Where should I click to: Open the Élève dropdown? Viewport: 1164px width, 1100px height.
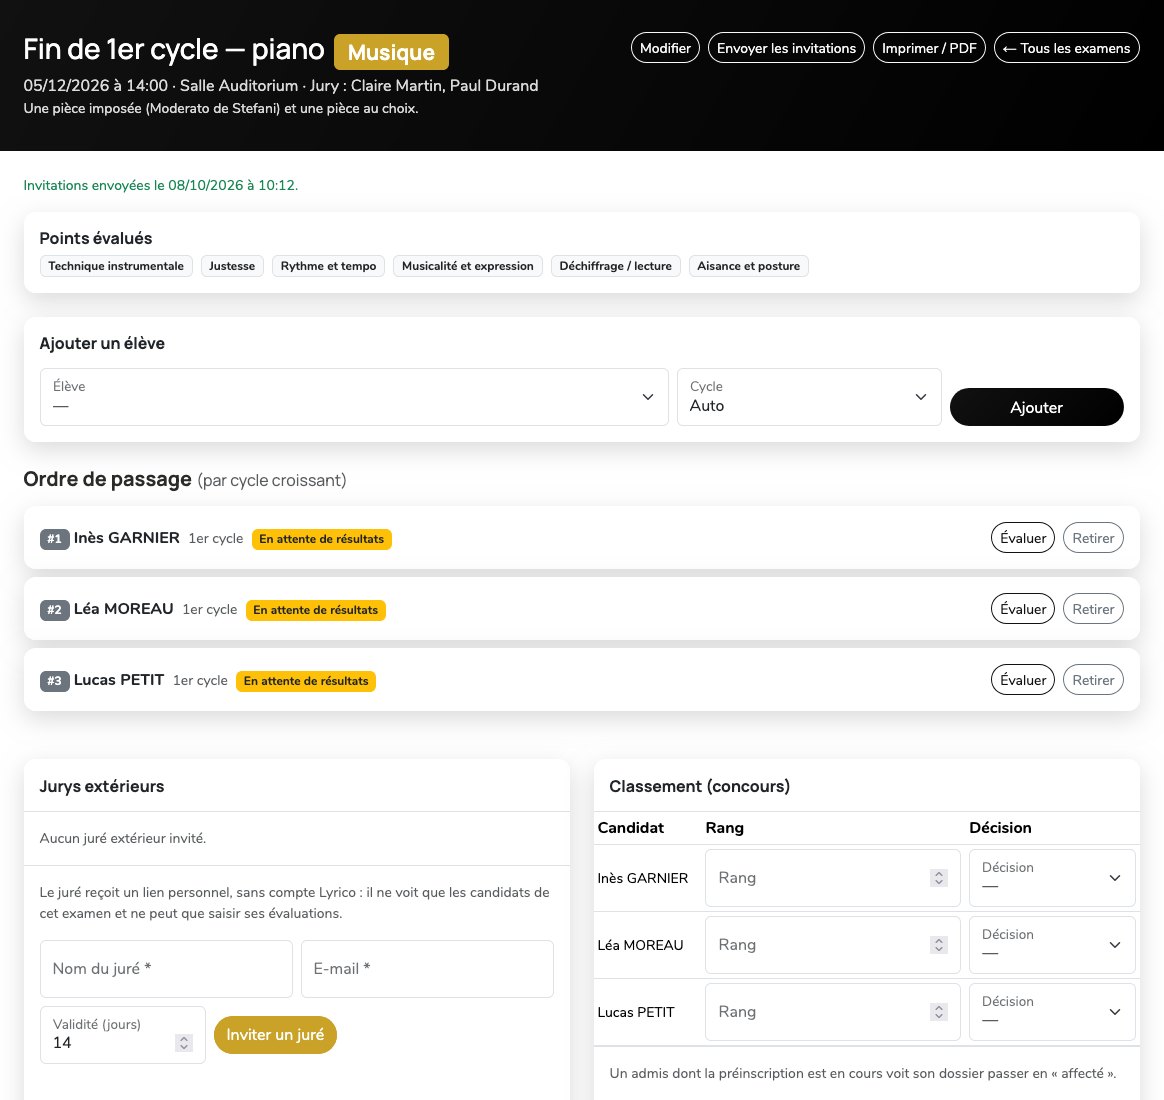point(354,397)
